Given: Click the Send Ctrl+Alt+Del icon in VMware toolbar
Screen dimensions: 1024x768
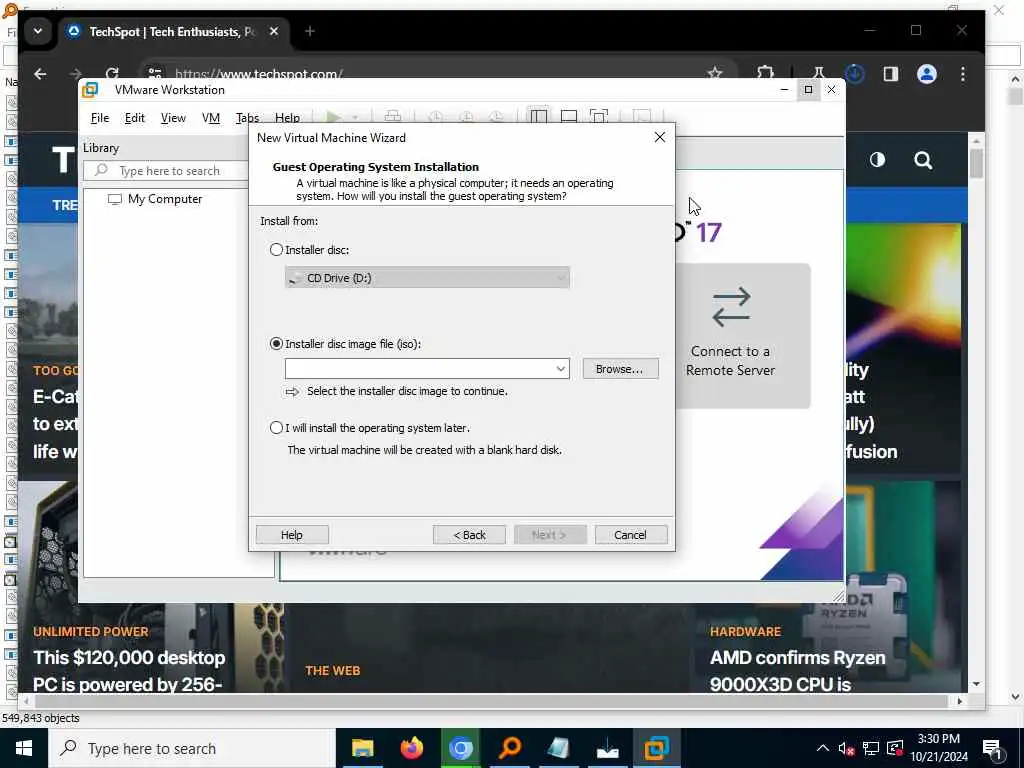Looking at the screenshot, I should click(392, 117).
